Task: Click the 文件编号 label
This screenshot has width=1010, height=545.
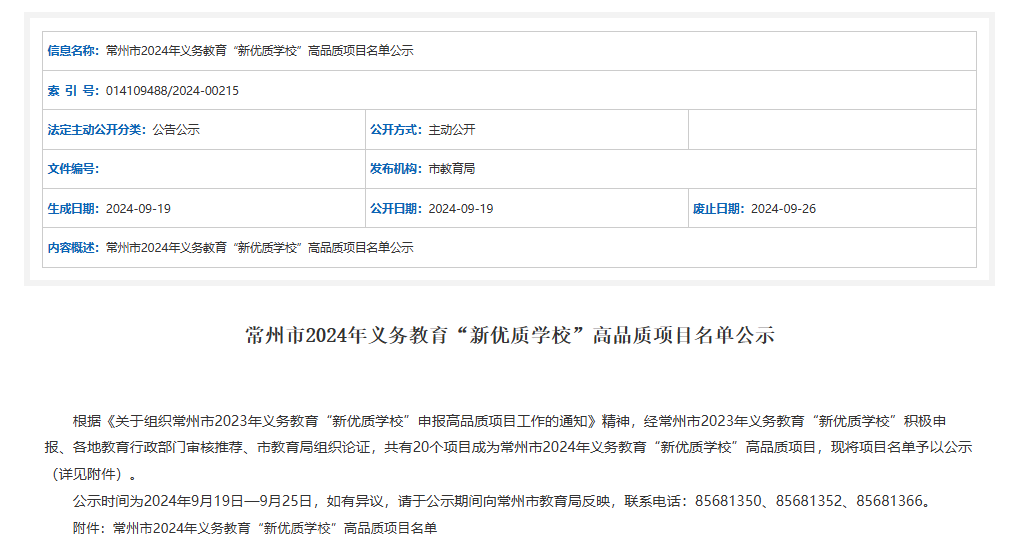Action: (x=73, y=169)
